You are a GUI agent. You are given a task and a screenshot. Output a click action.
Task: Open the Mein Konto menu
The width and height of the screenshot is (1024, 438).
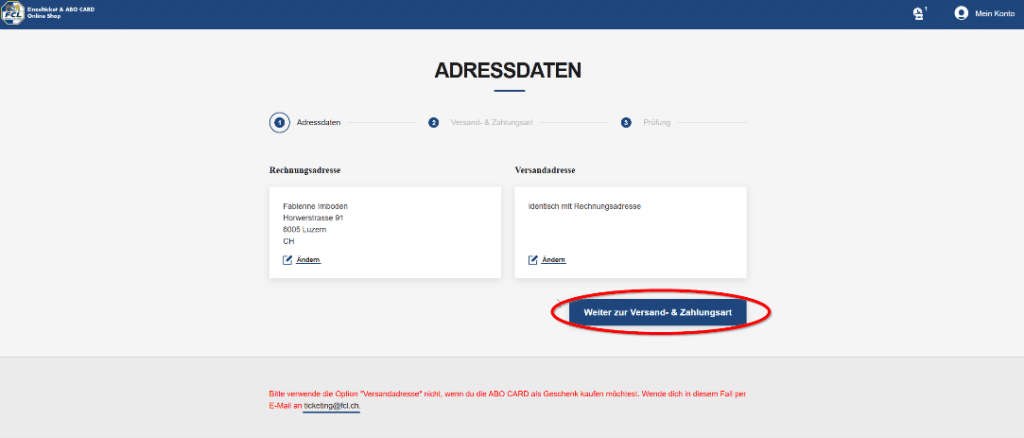[994, 13]
